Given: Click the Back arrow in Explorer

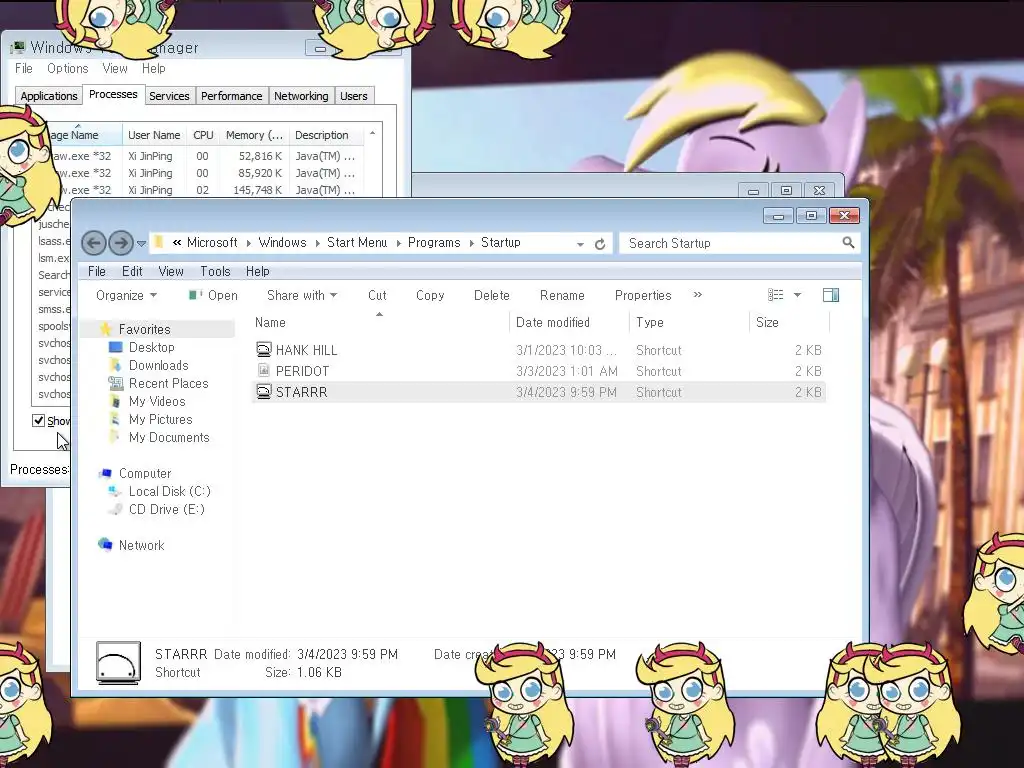Looking at the screenshot, I should (x=93, y=244).
